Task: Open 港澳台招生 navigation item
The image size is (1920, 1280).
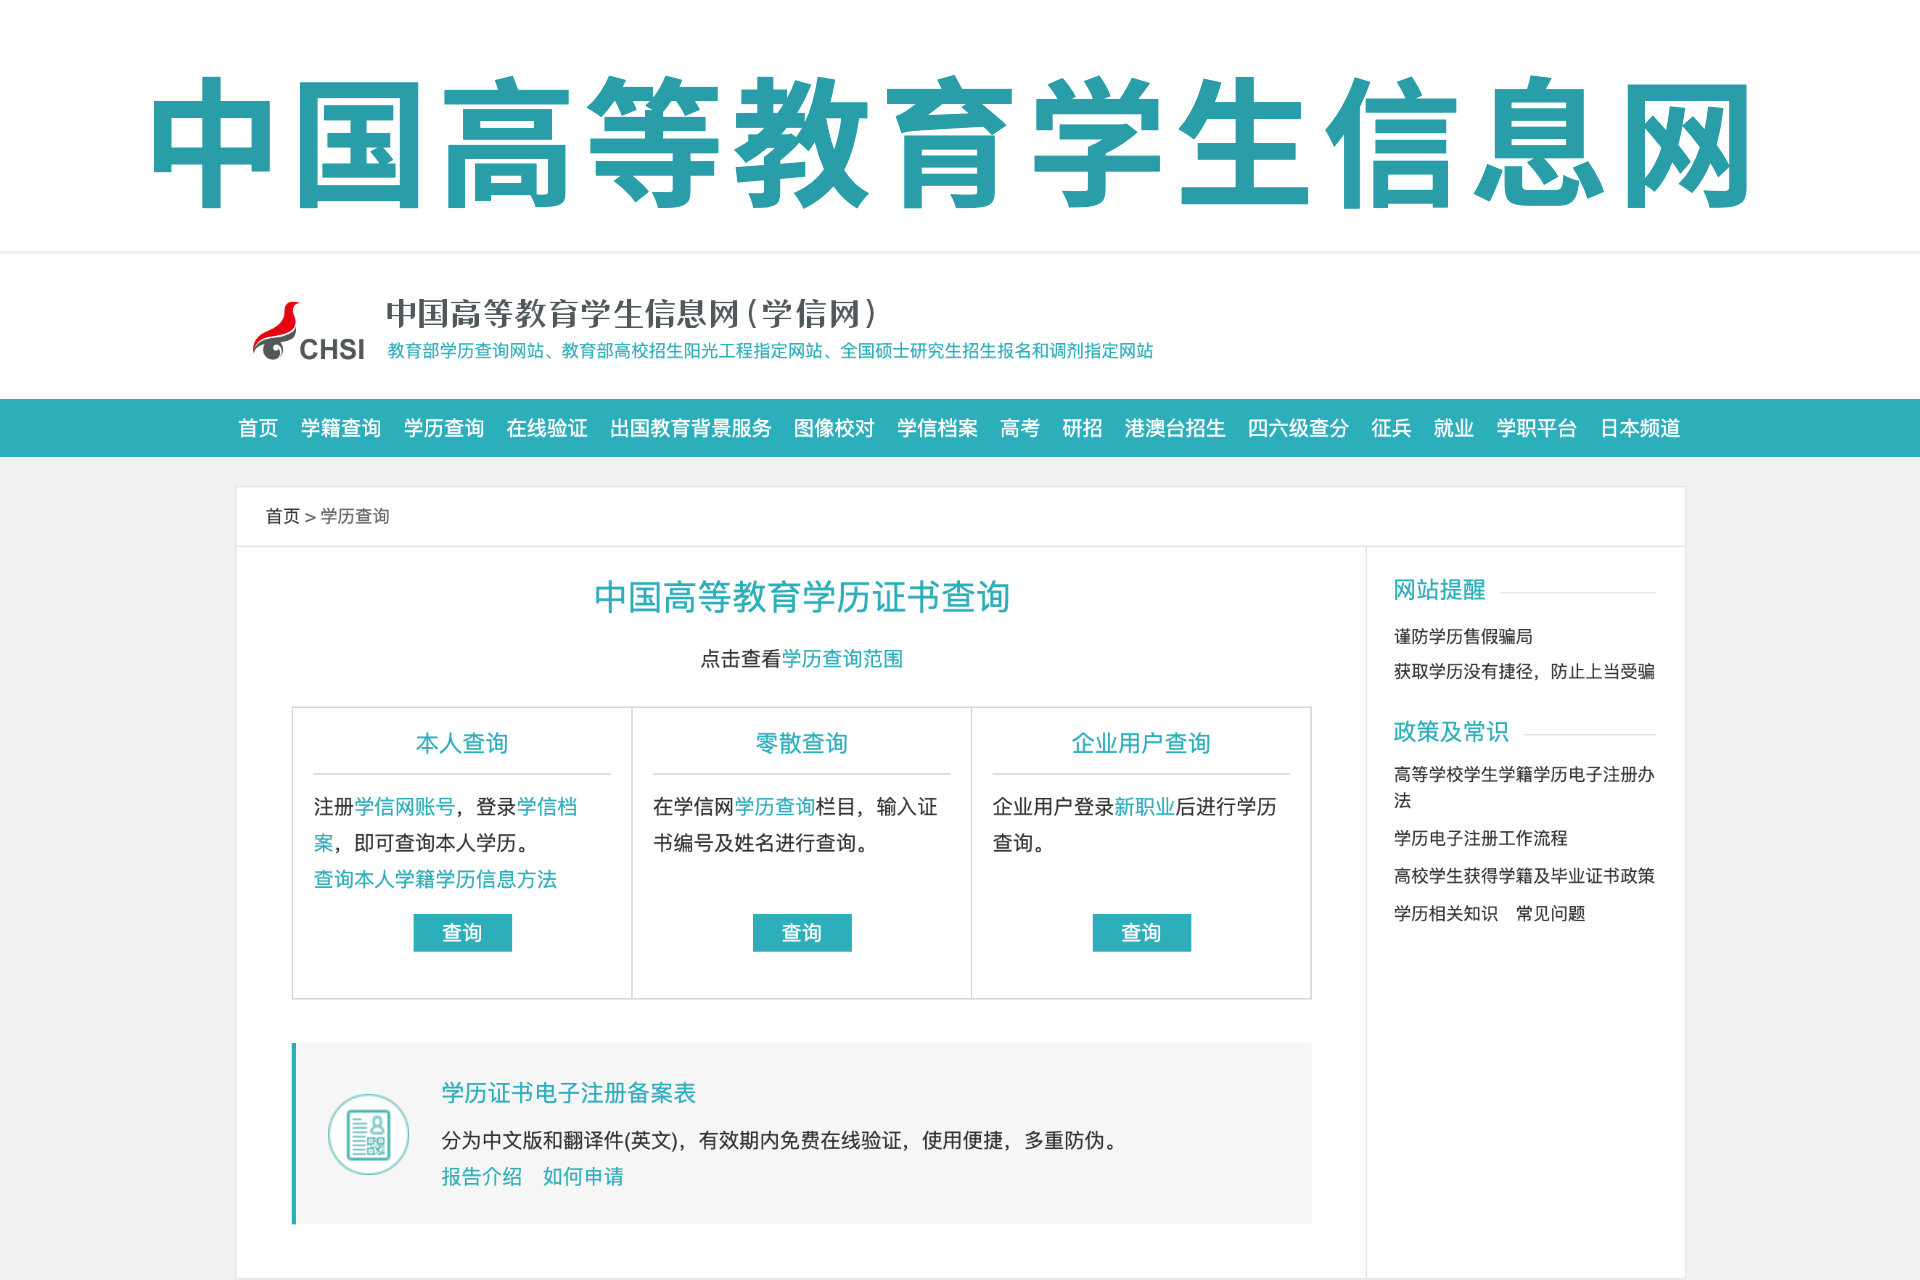Action: click(x=1175, y=428)
